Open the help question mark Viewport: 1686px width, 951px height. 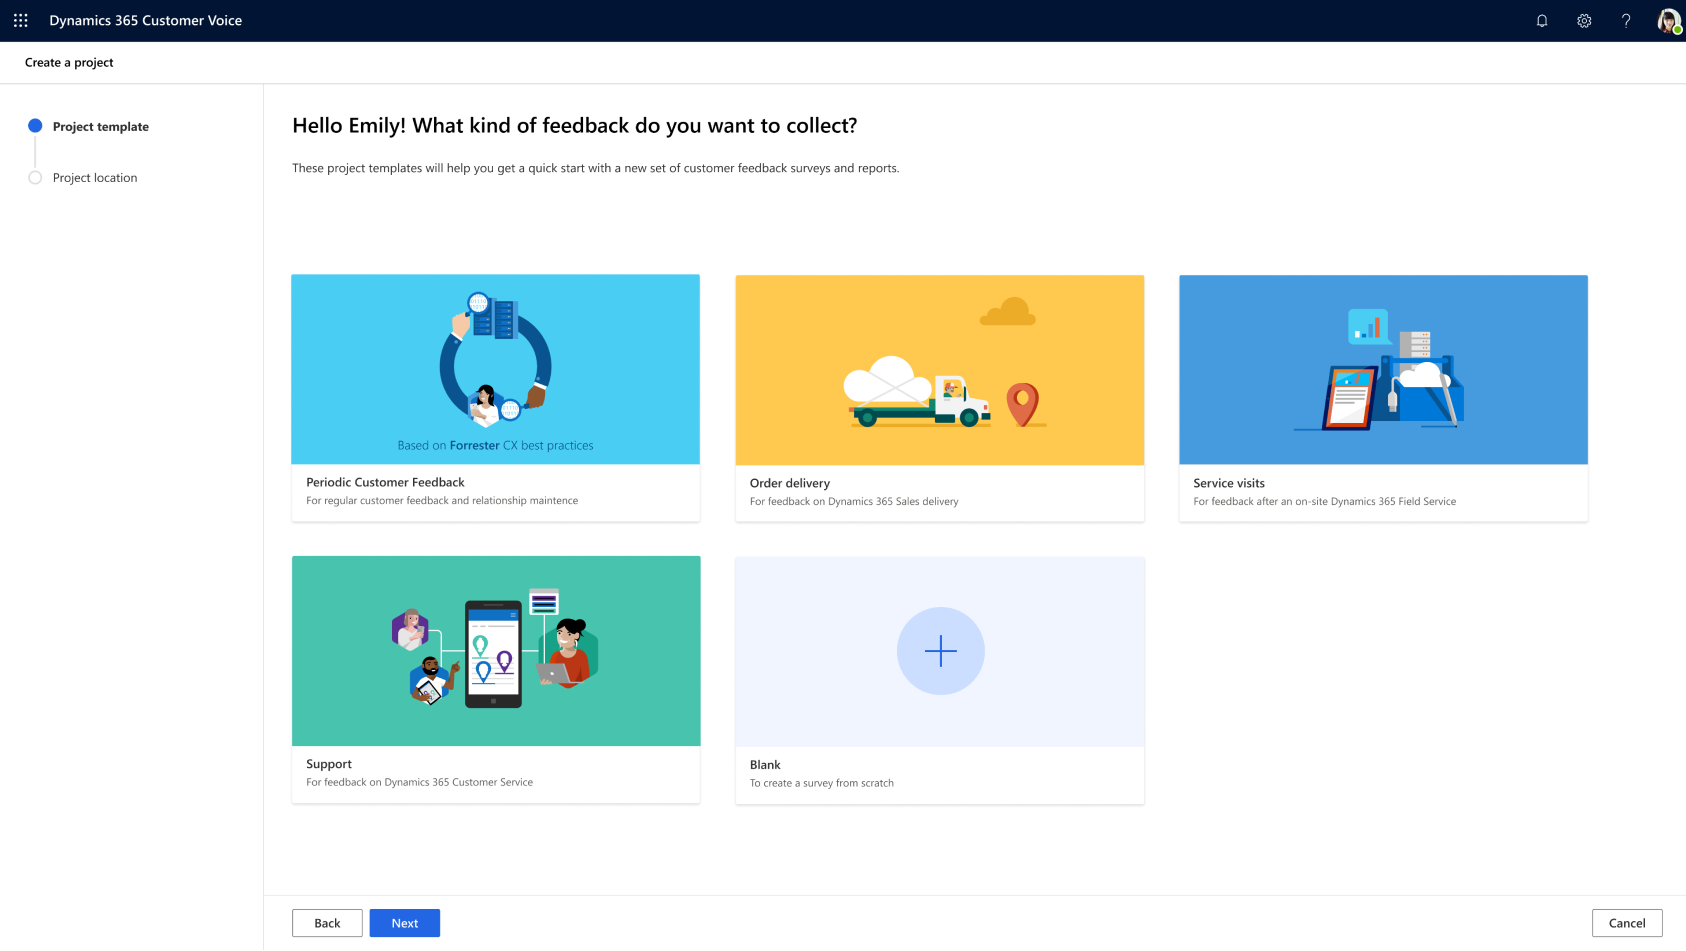tap(1626, 20)
